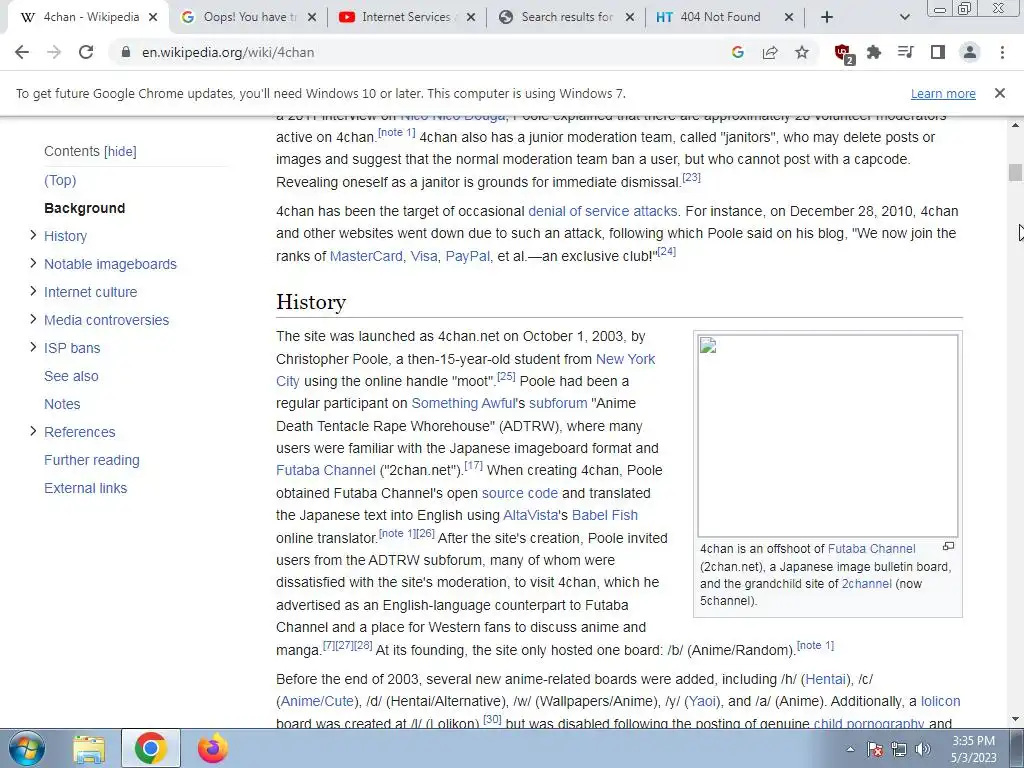
Task: Switch to Search results for tab
Action: click(566, 17)
